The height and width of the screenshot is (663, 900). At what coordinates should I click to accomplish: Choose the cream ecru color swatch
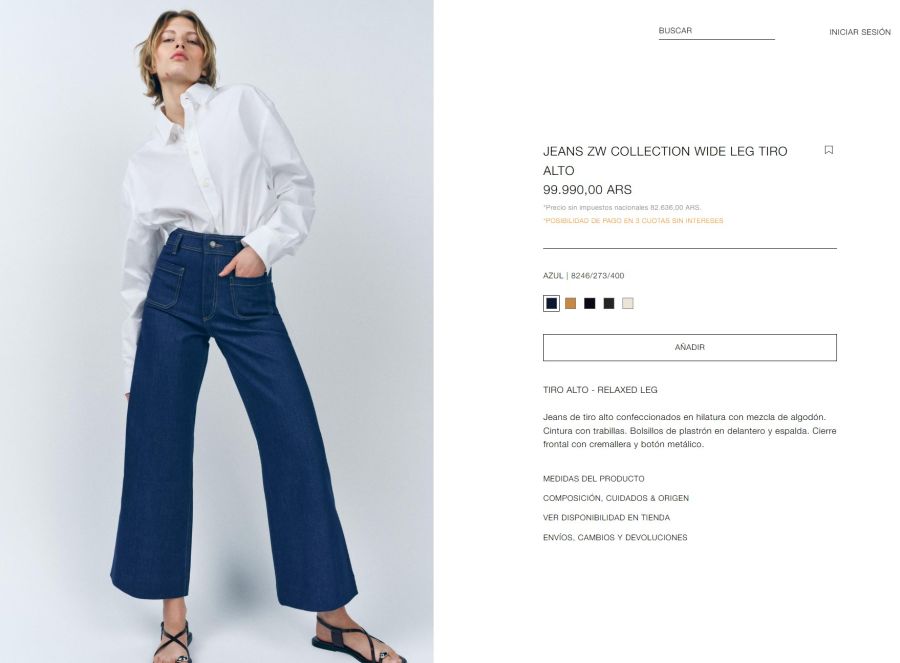[627, 303]
